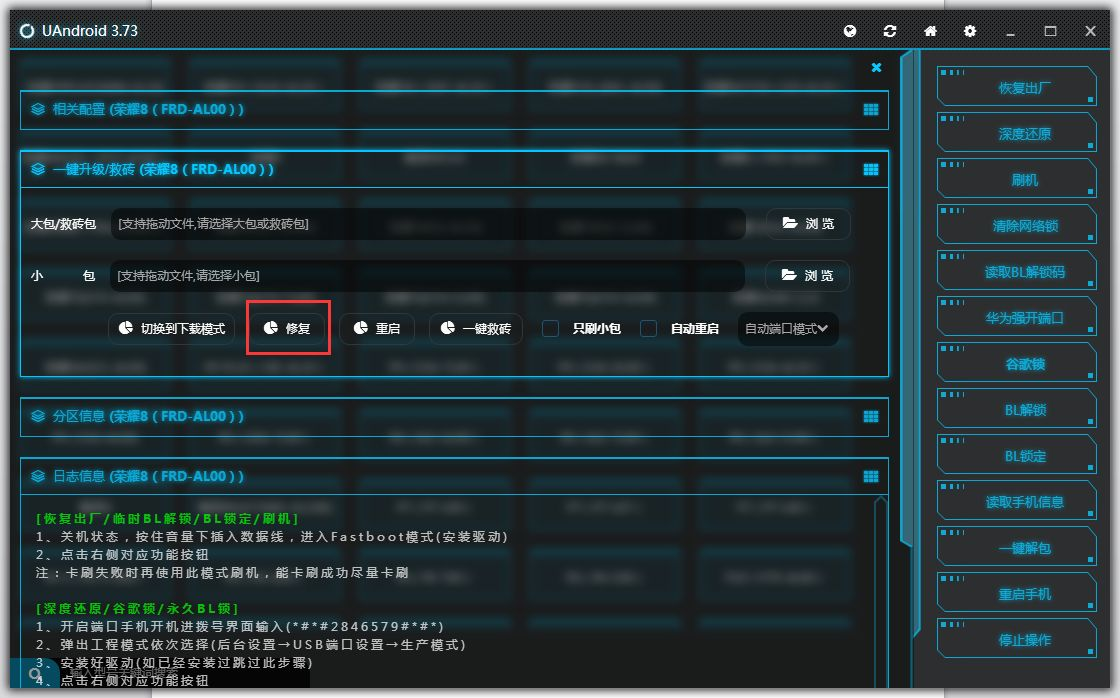This screenshot has width=1120, height=698.
Task: Go to home via the house icon
Action: tap(930, 31)
